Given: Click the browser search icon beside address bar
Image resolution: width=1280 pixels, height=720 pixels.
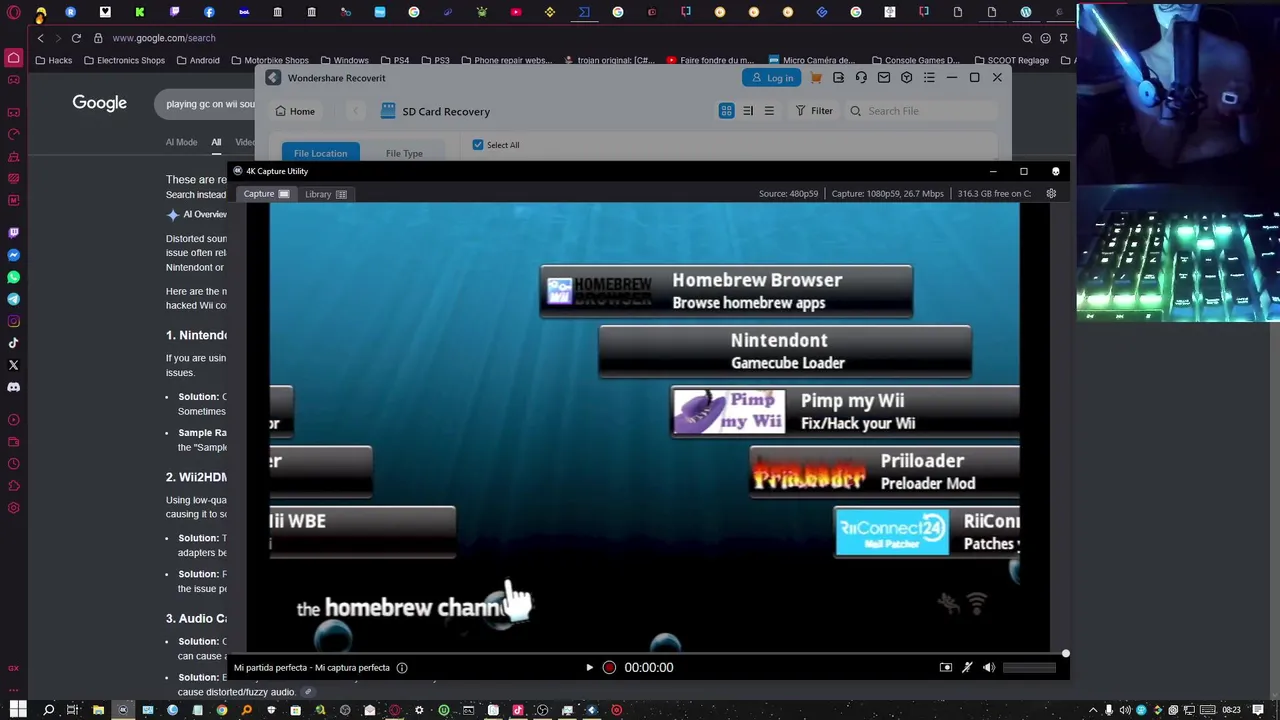Looking at the screenshot, I should coord(1027,38).
